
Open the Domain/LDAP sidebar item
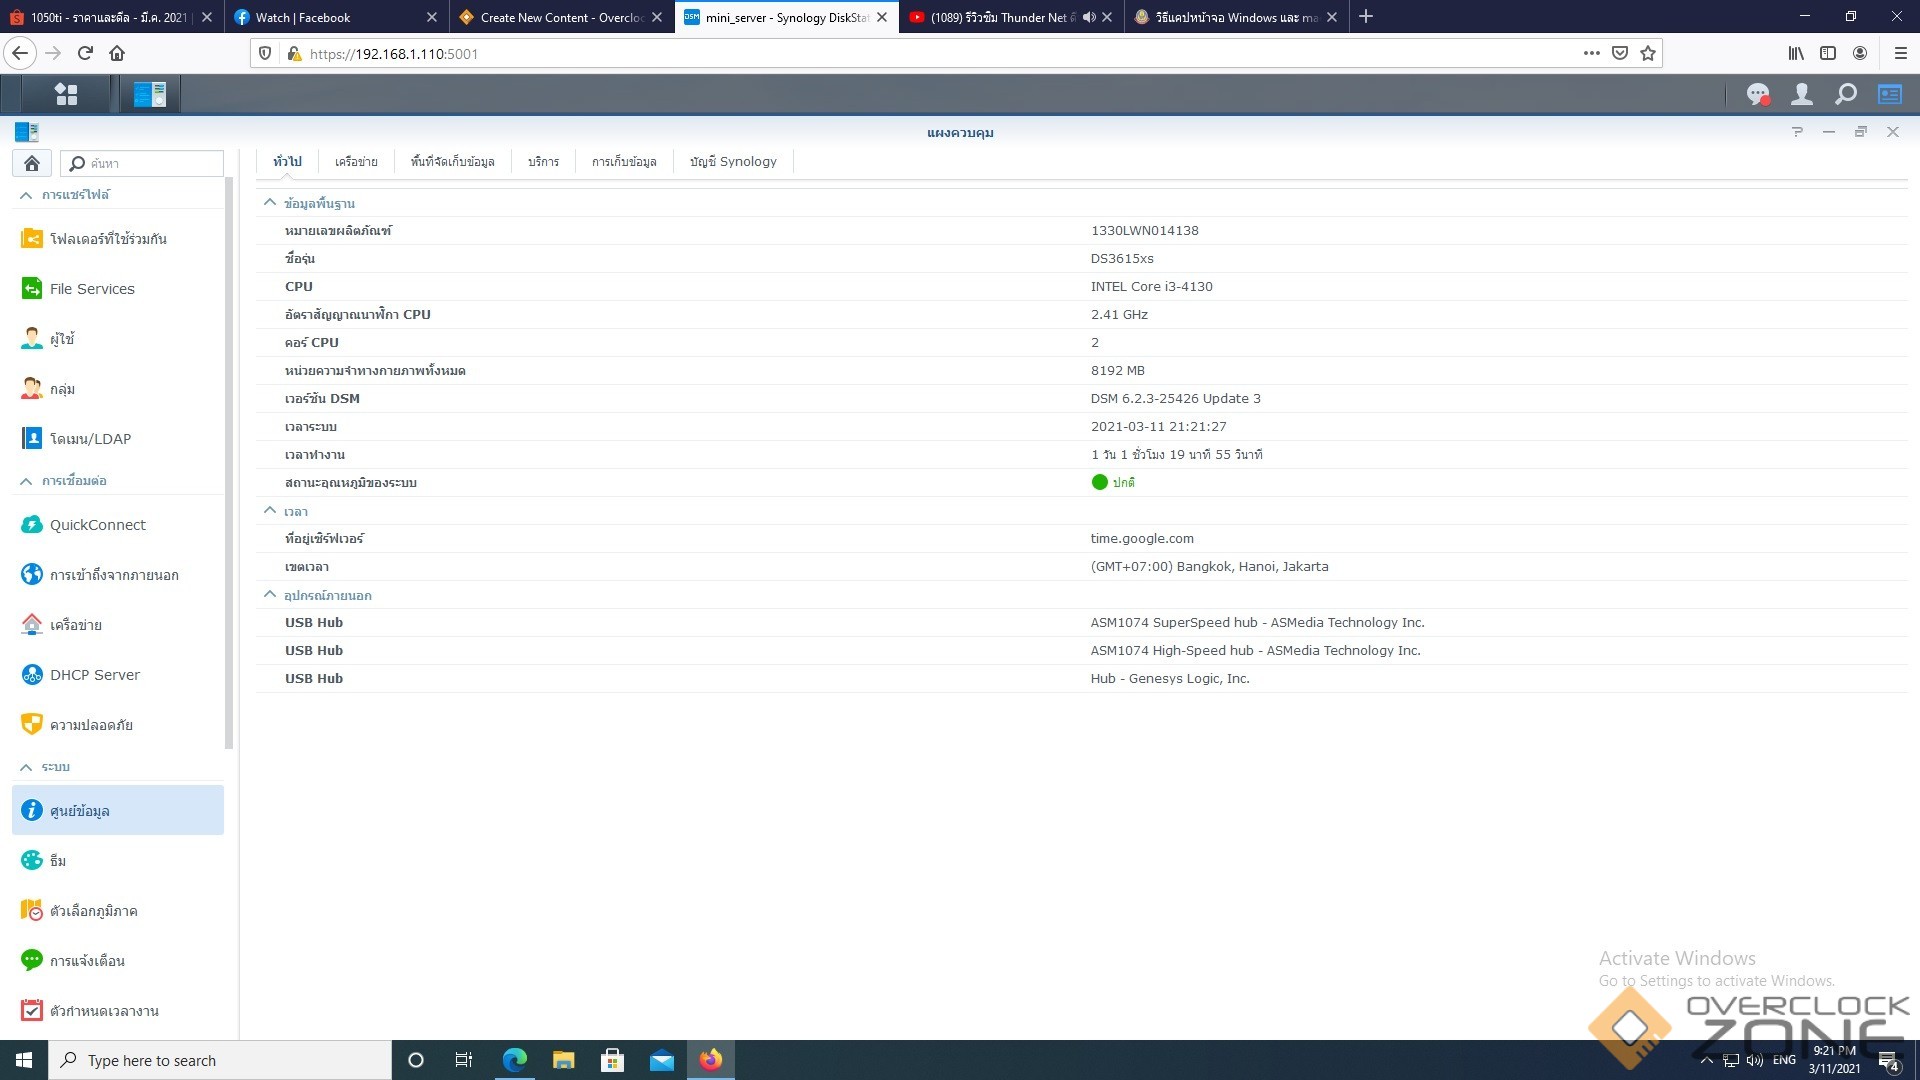coord(90,439)
